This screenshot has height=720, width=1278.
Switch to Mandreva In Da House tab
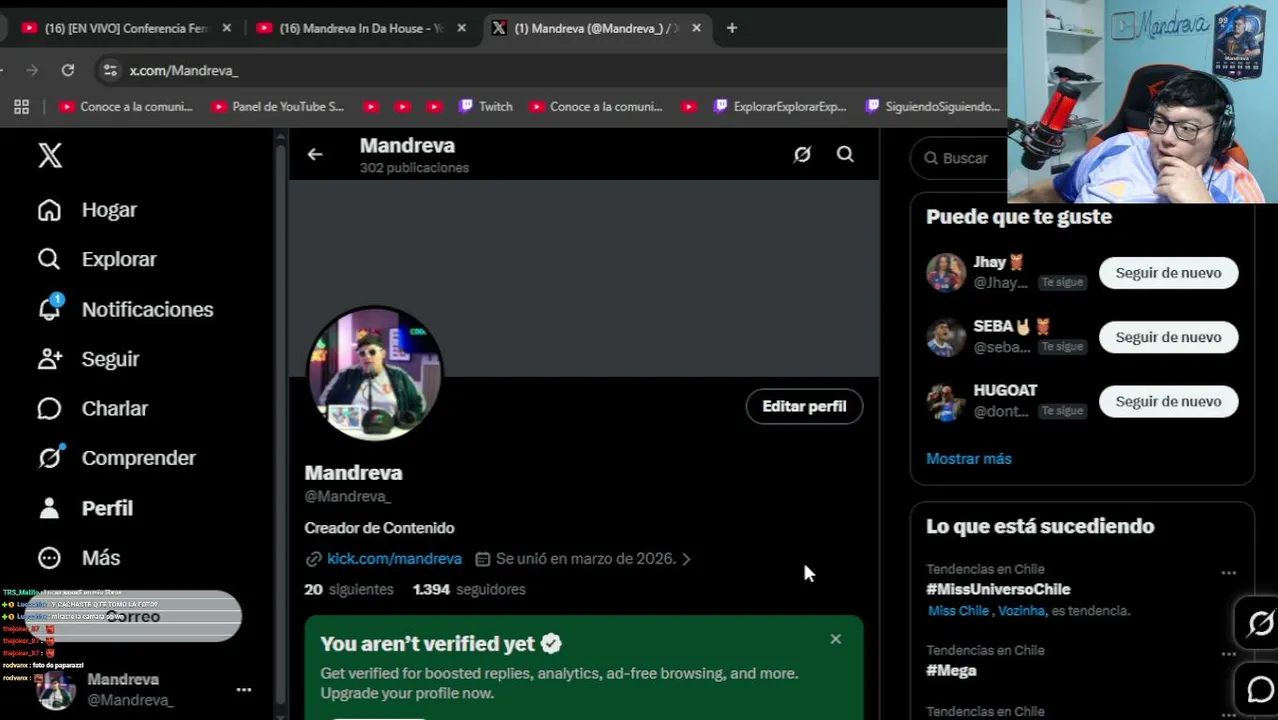click(x=361, y=28)
